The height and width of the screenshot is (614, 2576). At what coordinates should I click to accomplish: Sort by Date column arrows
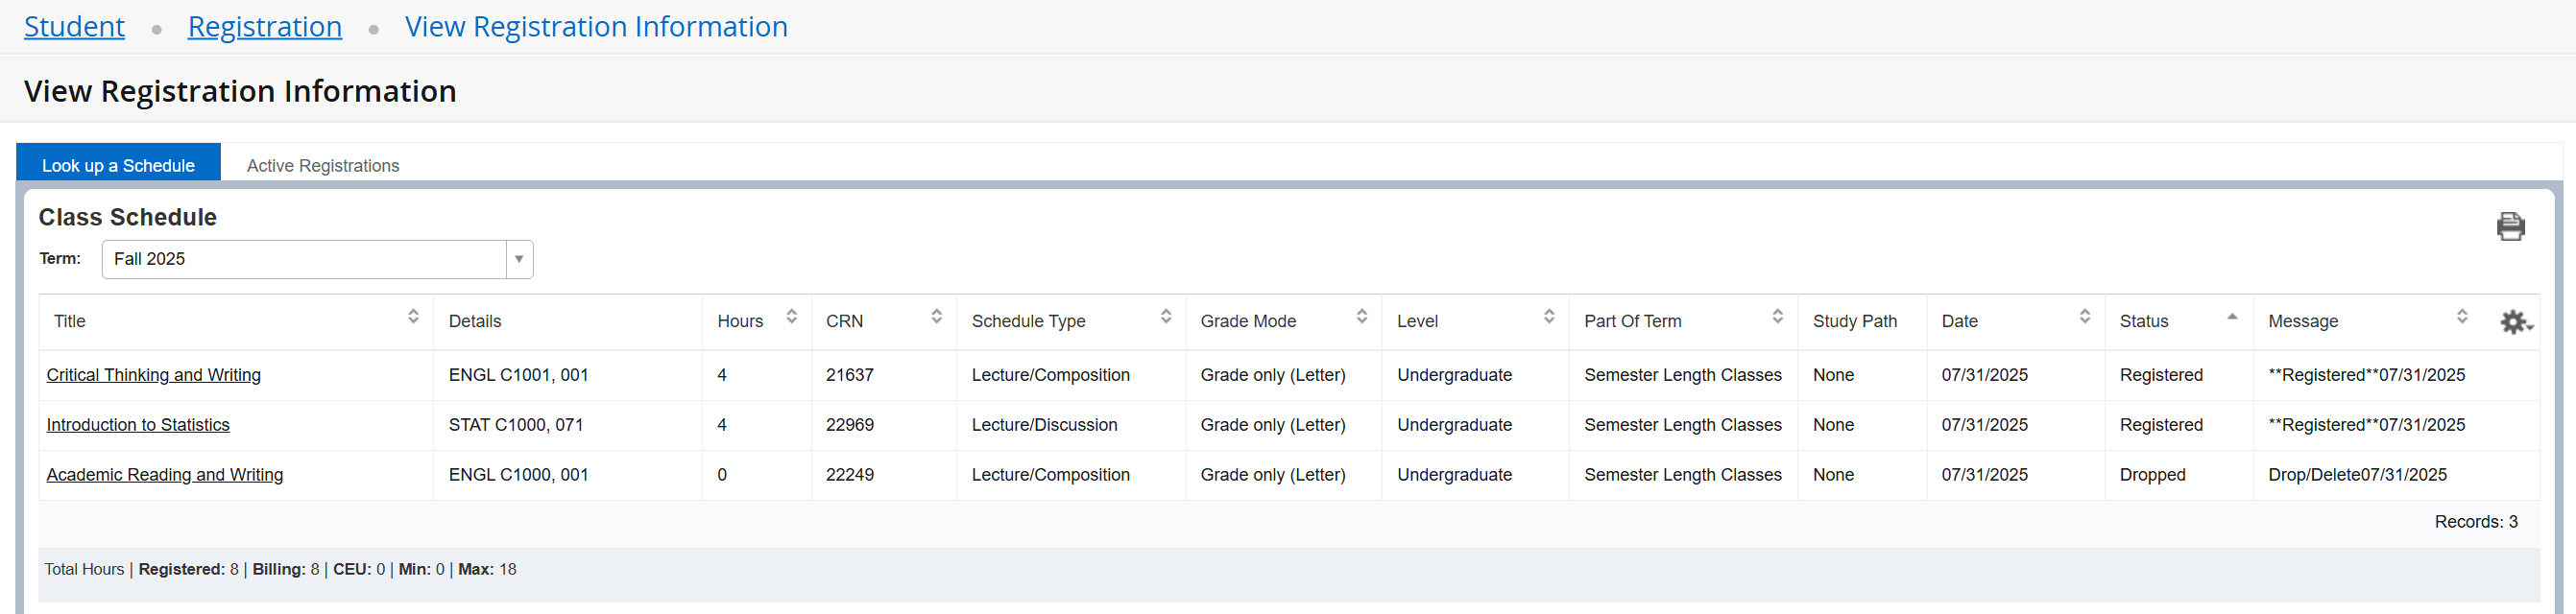coord(2084,317)
